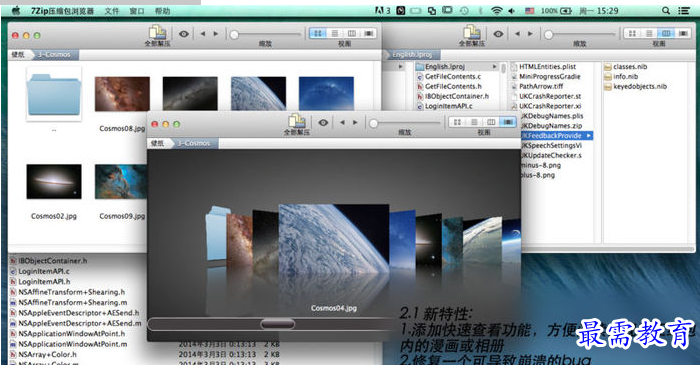This screenshot has width=700, height=365.
Task: Switch right window to cover flow view
Action: coord(683,33)
